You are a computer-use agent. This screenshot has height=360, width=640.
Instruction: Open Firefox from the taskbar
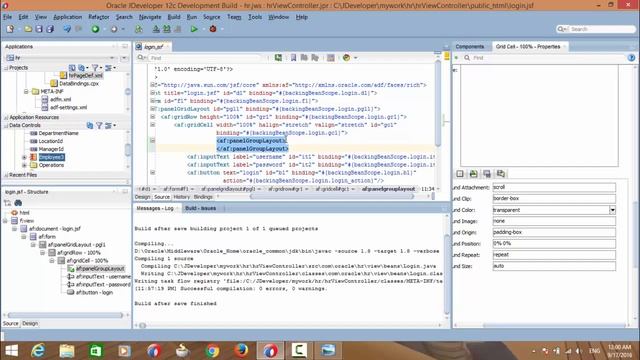[241, 351]
